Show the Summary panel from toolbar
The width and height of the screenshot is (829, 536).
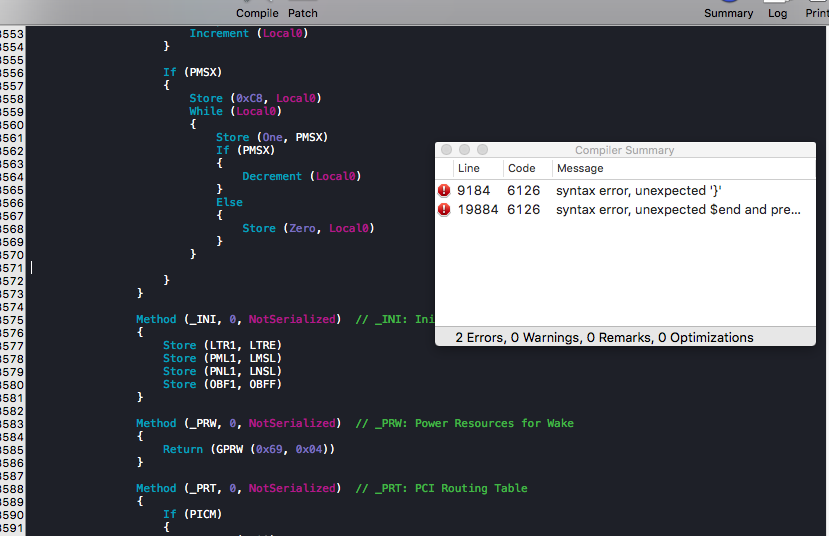coord(728,10)
